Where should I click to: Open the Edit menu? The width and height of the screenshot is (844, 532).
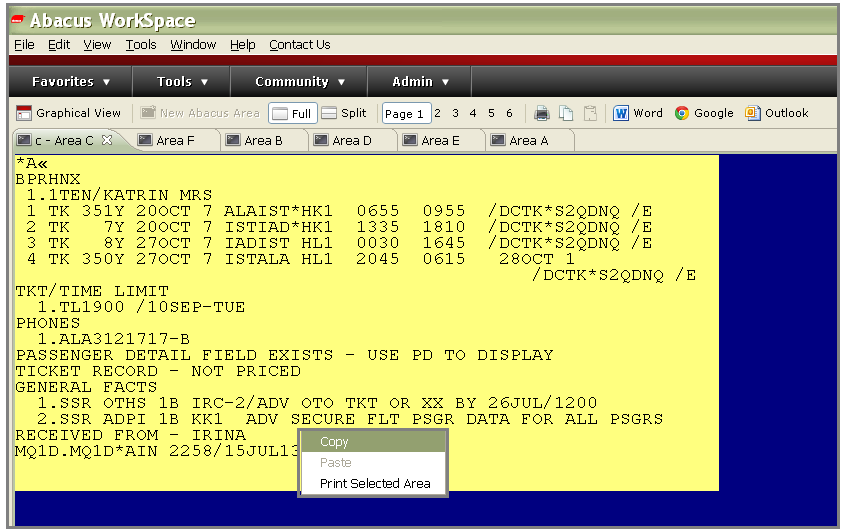[59, 45]
